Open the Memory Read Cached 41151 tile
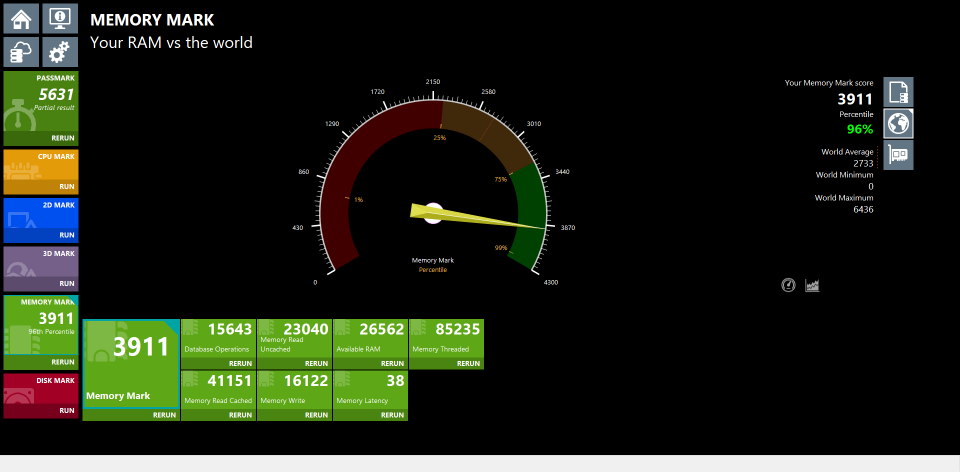The width and height of the screenshot is (960, 472). (x=218, y=390)
